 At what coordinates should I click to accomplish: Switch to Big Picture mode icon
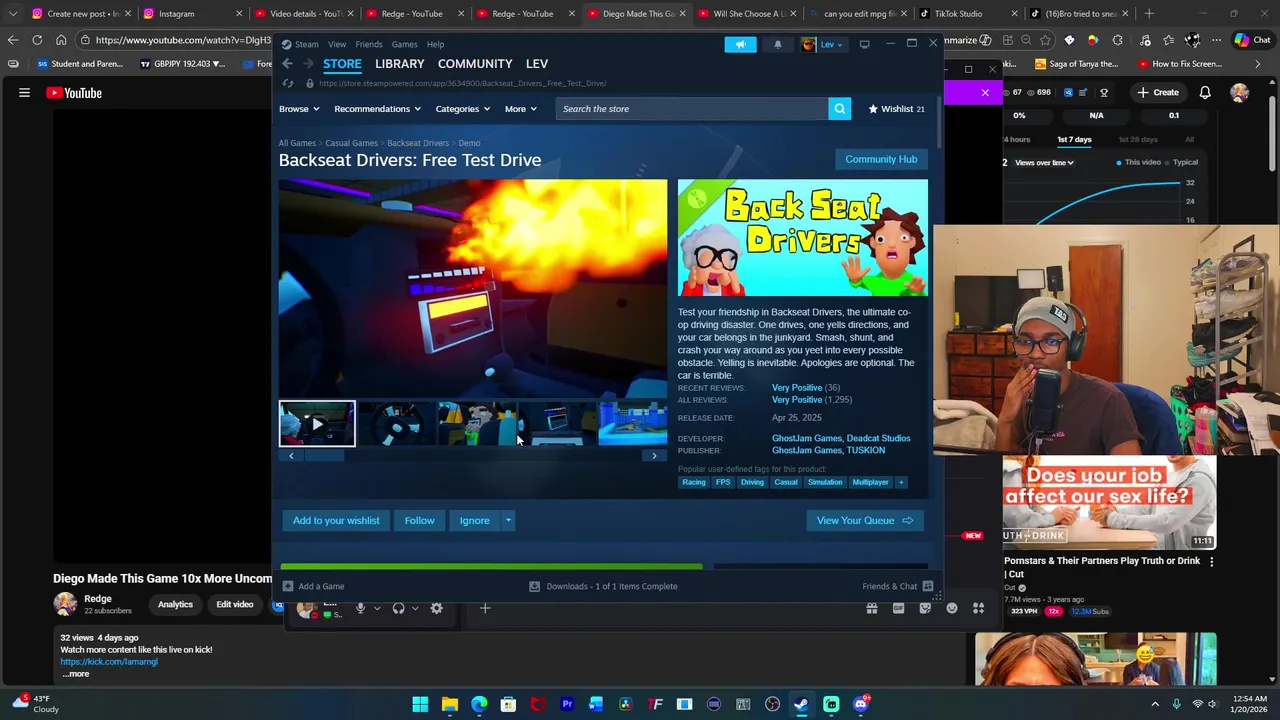(864, 44)
